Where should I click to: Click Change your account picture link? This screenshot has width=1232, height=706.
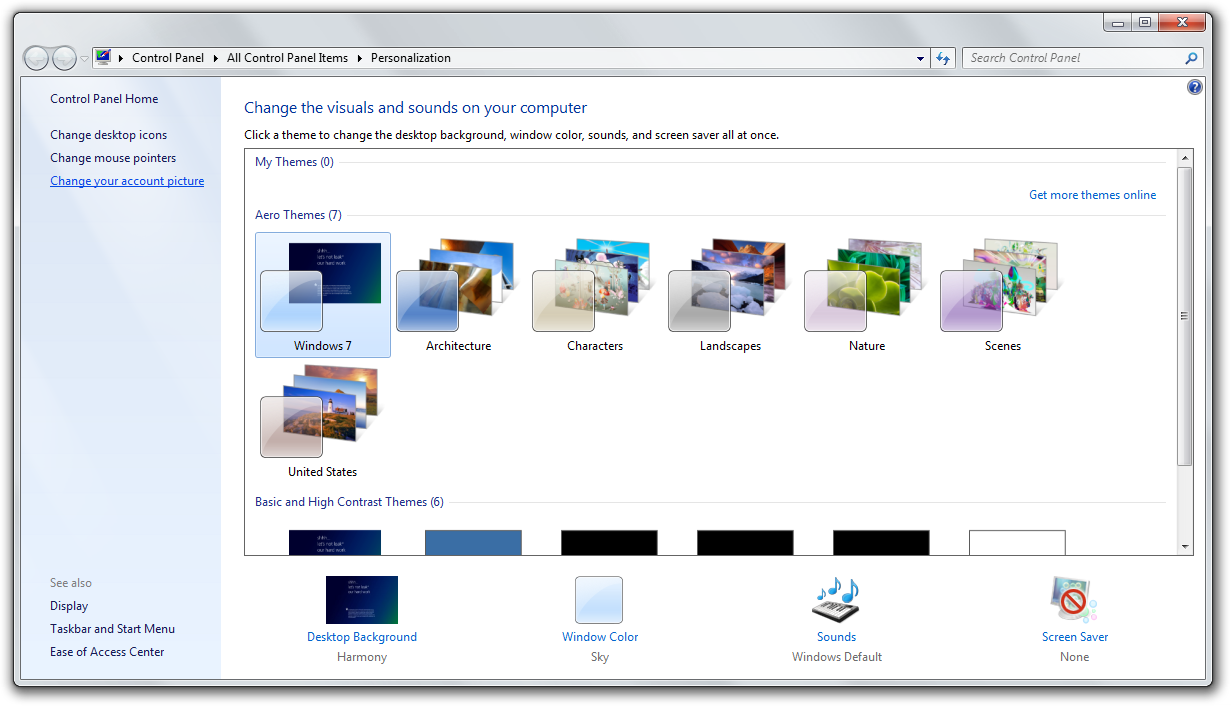[127, 181]
